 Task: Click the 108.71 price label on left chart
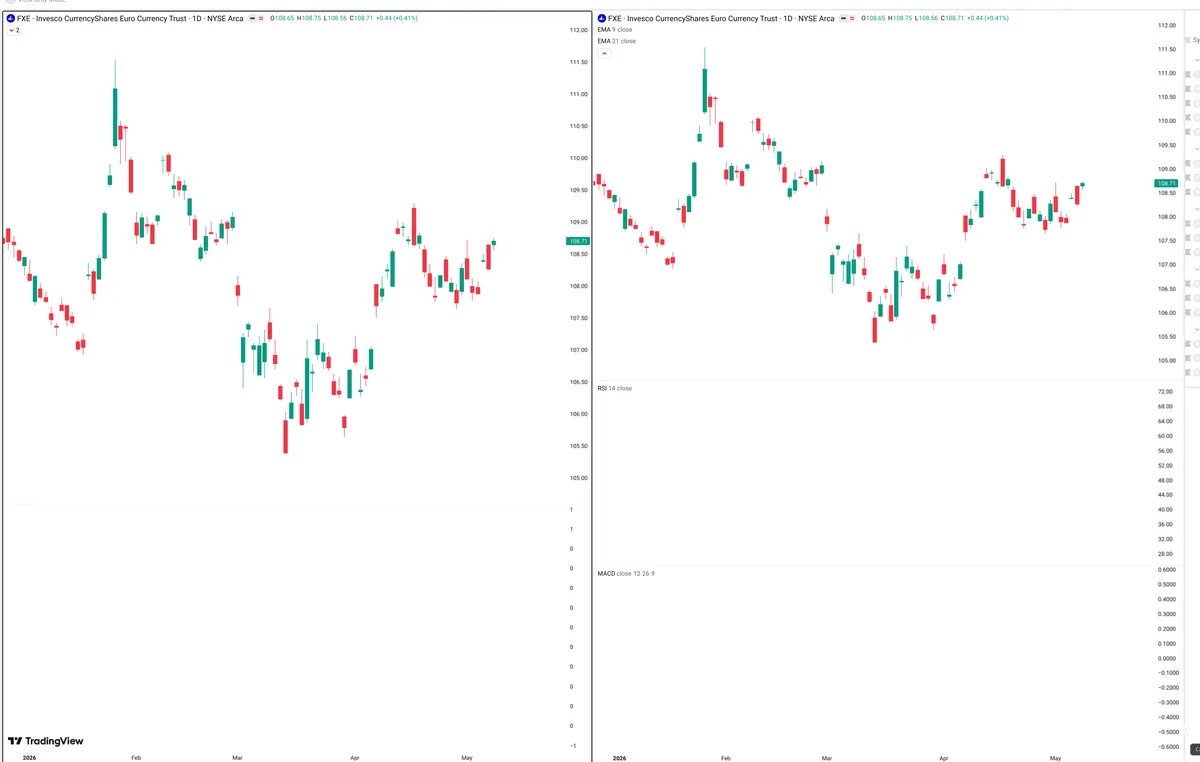click(578, 241)
